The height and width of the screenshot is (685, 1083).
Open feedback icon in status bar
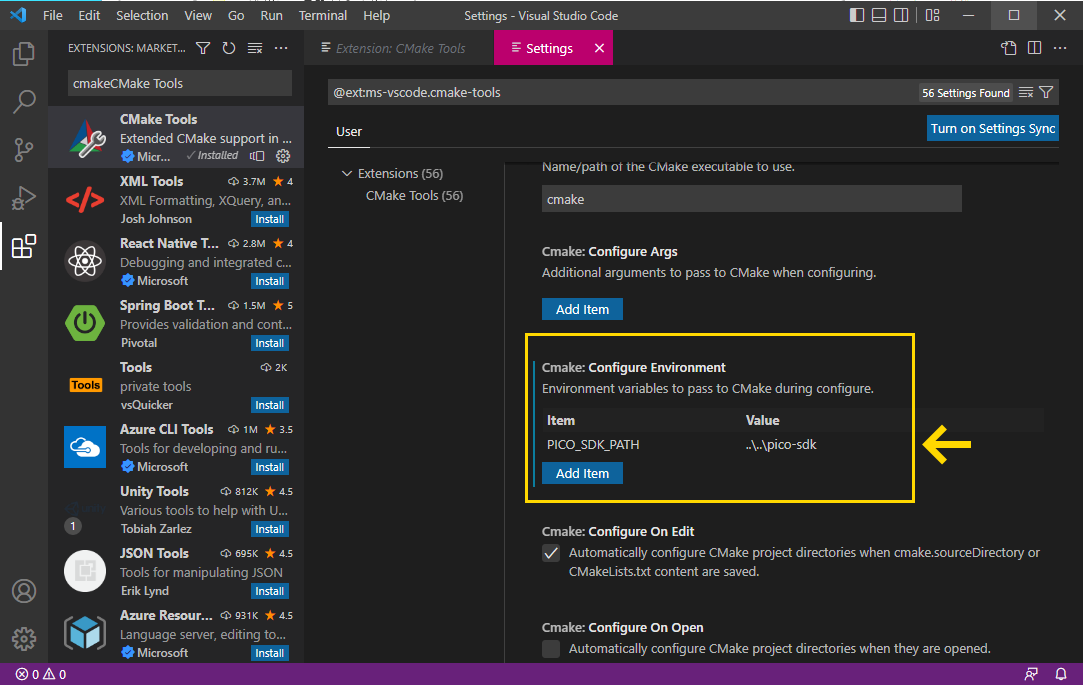(1031, 674)
